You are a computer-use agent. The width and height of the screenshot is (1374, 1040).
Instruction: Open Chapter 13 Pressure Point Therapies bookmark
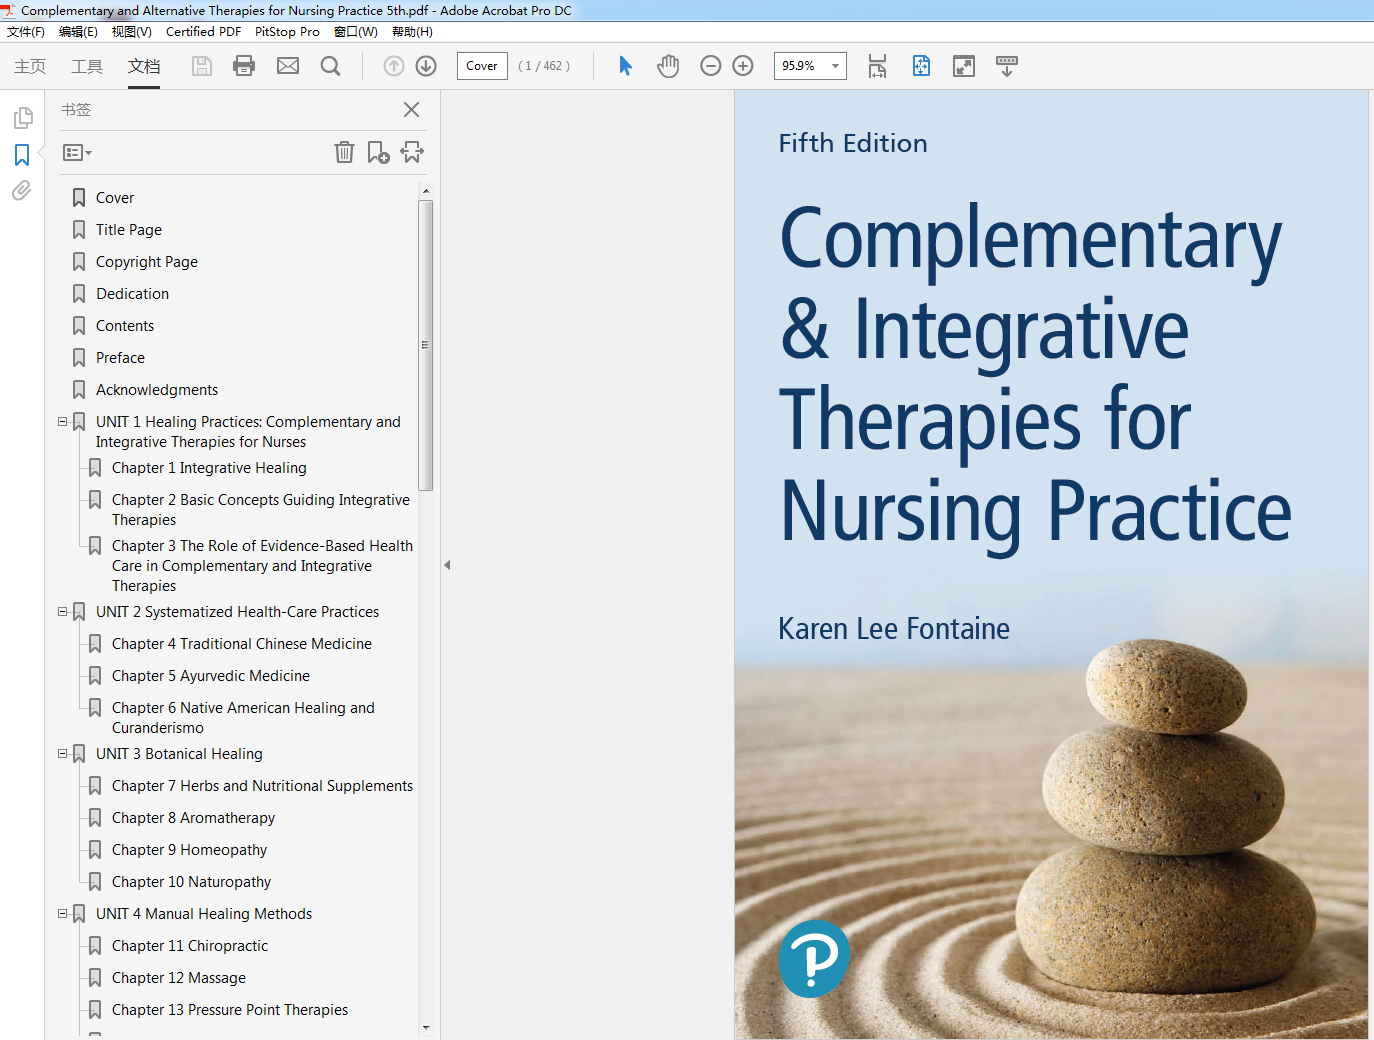coord(230,1010)
